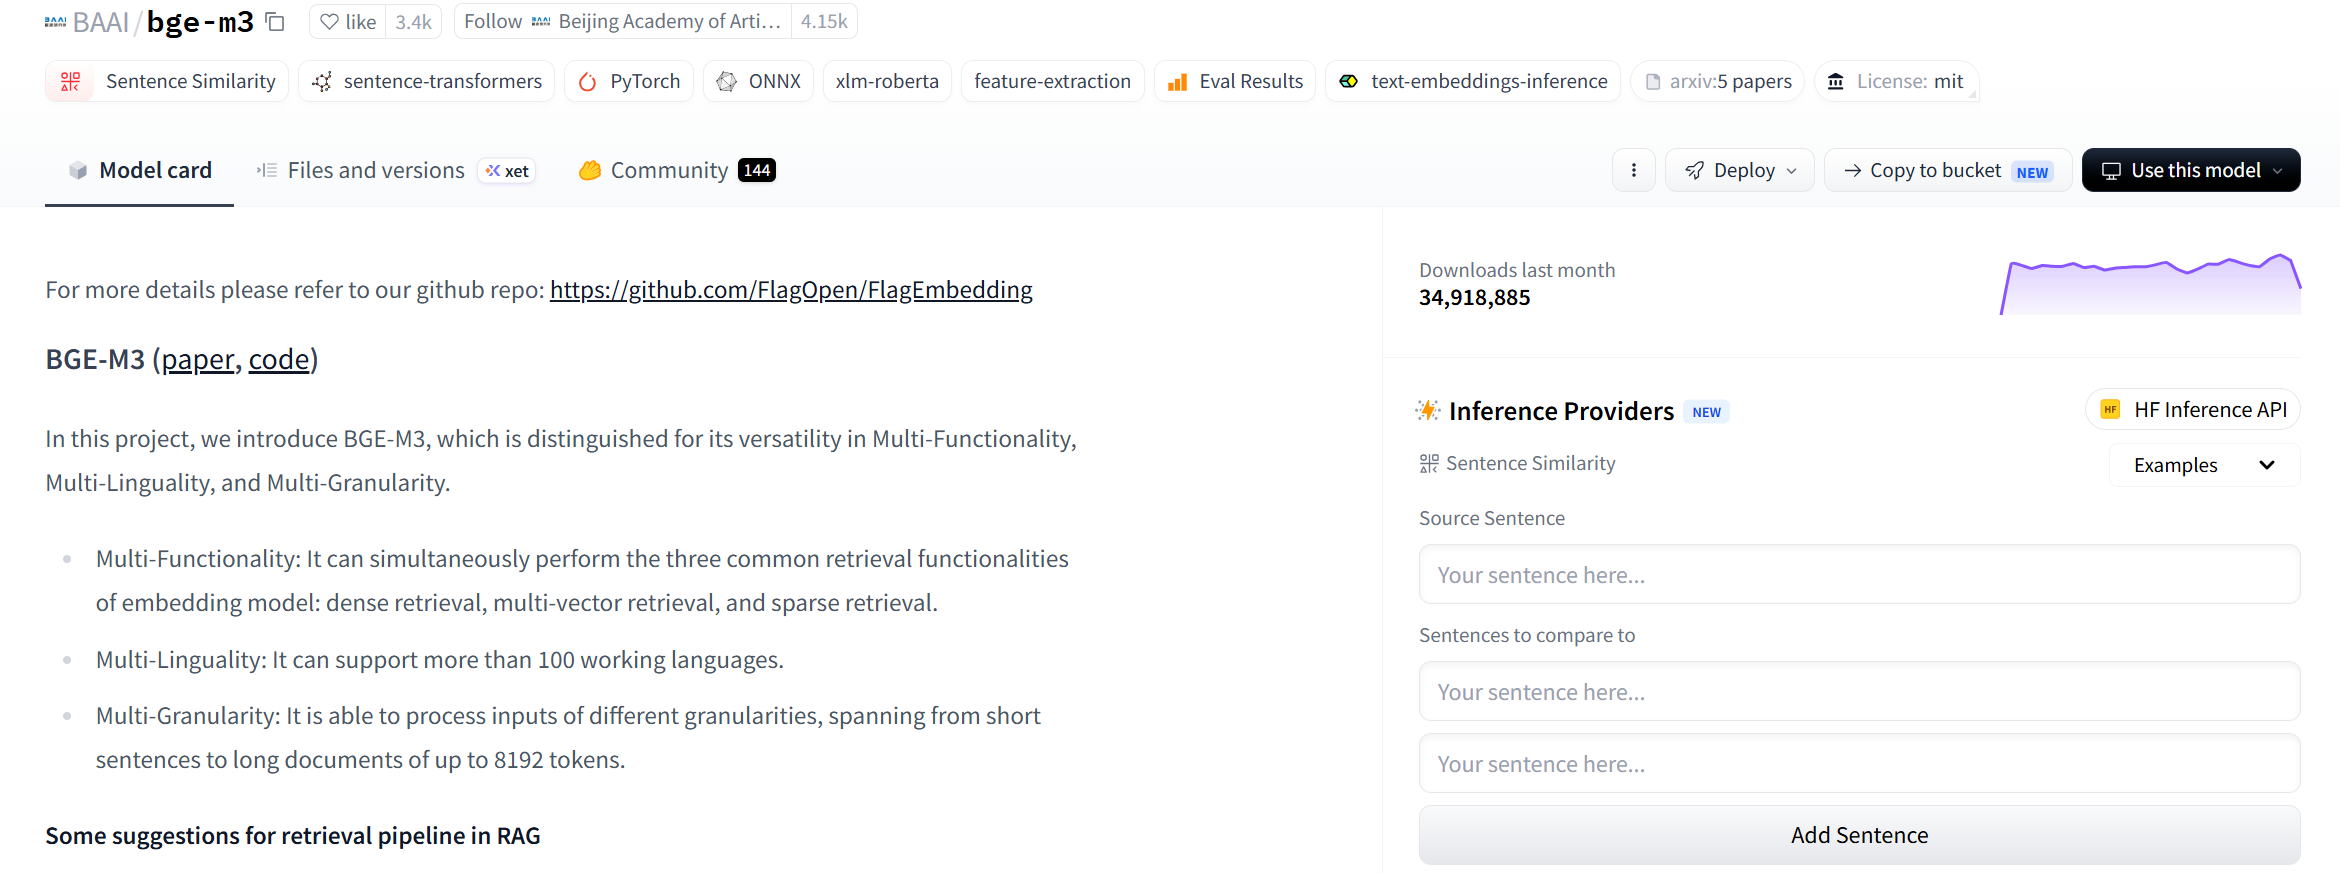The width and height of the screenshot is (2340, 873).
Task: Click the Add Sentence button
Action: [1860, 835]
